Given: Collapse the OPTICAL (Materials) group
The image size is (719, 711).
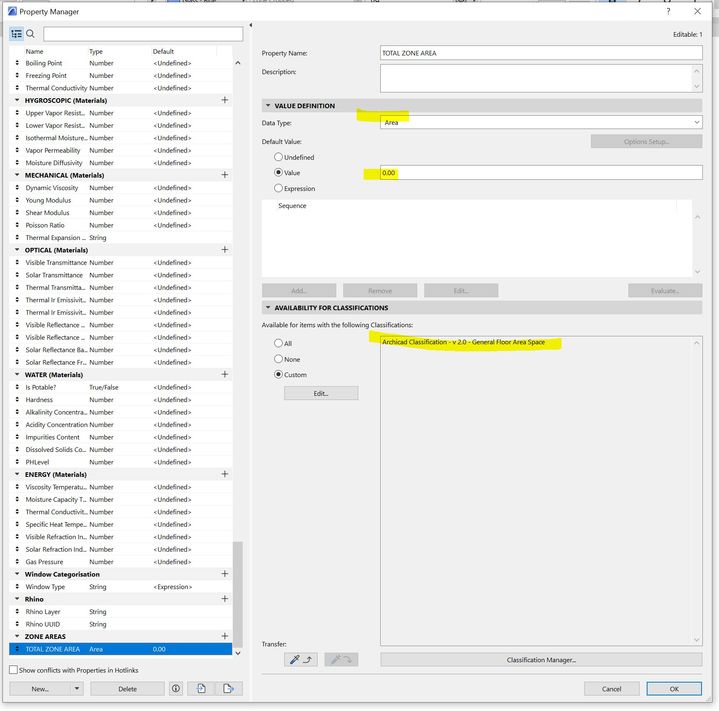Looking at the screenshot, I should click(x=17, y=249).
